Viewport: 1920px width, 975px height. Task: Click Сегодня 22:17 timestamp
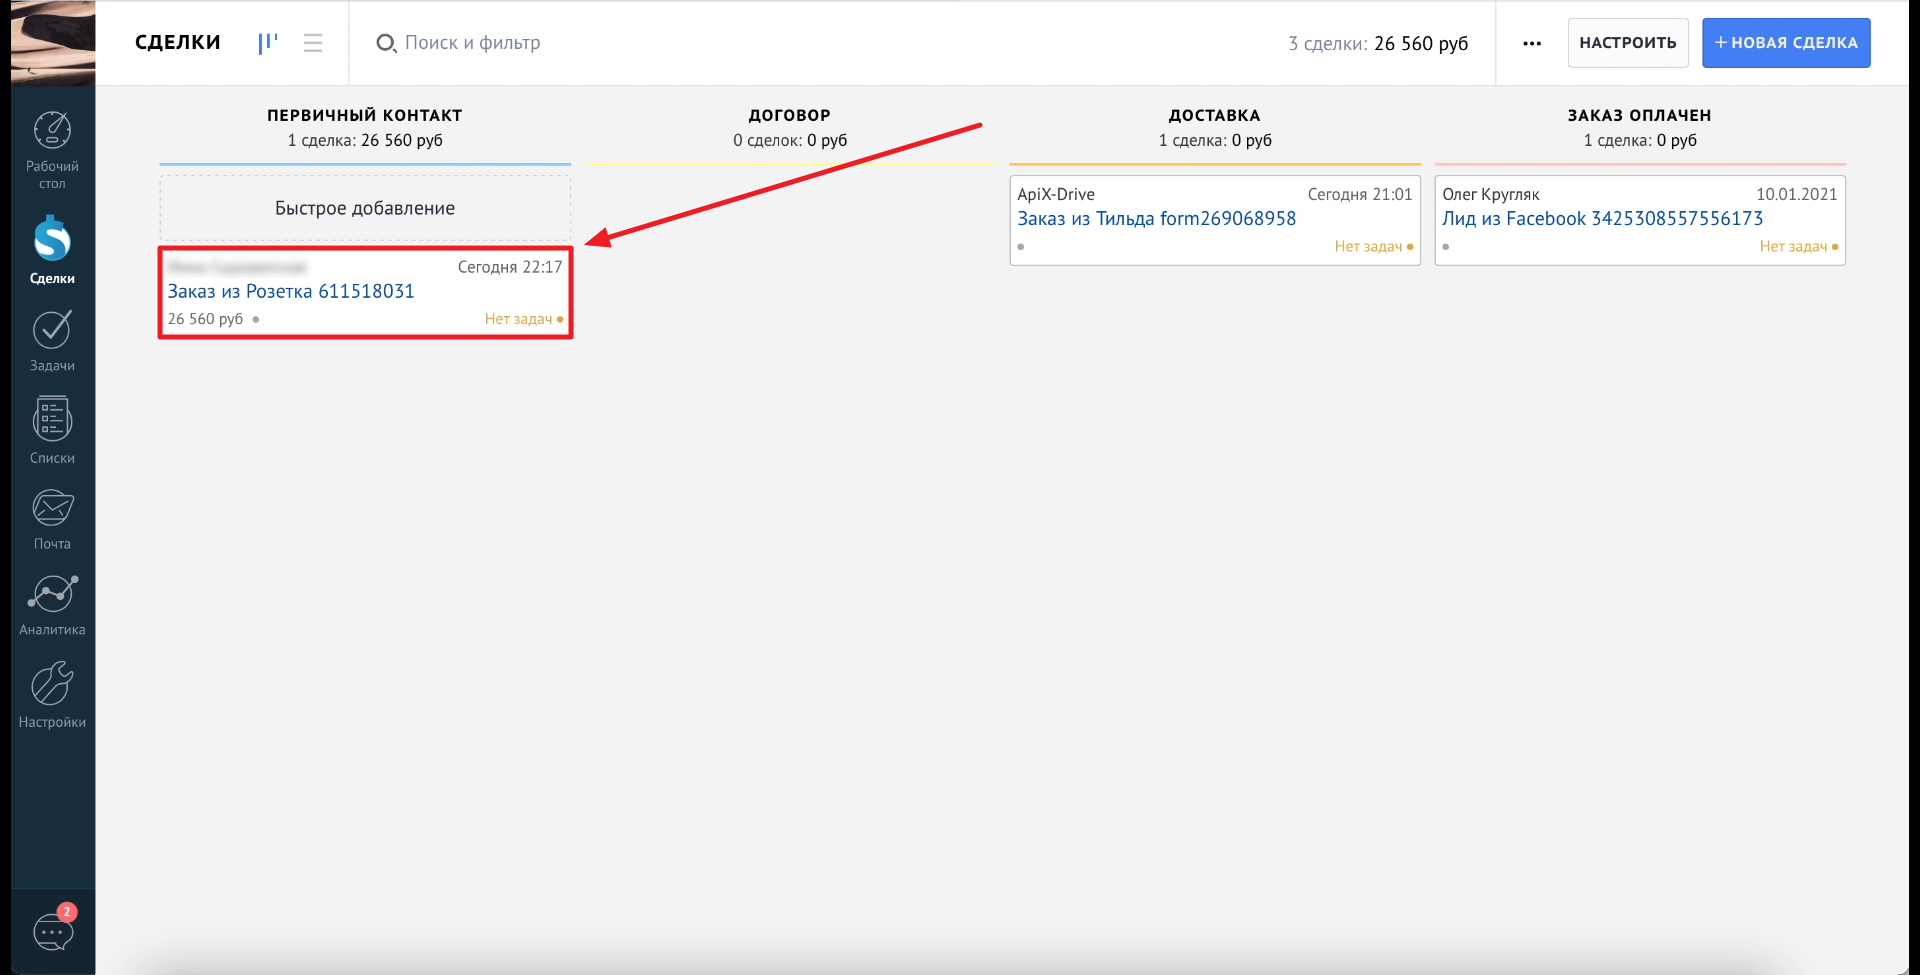tap(510, 267)
